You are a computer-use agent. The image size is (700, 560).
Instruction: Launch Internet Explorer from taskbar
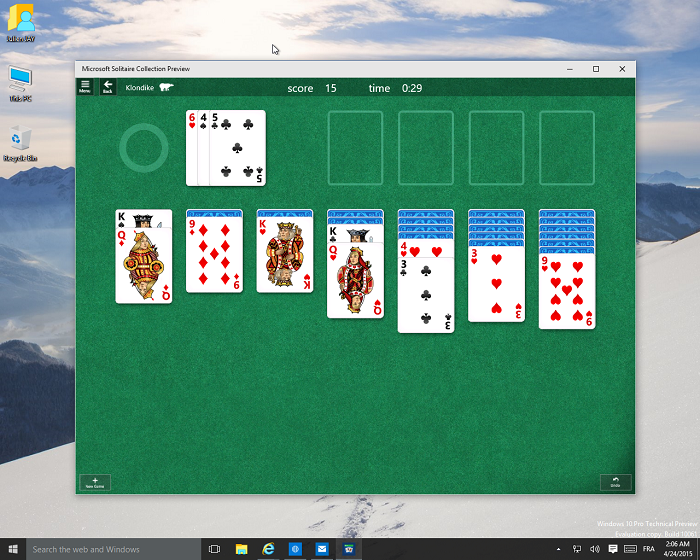click(268, 549)
